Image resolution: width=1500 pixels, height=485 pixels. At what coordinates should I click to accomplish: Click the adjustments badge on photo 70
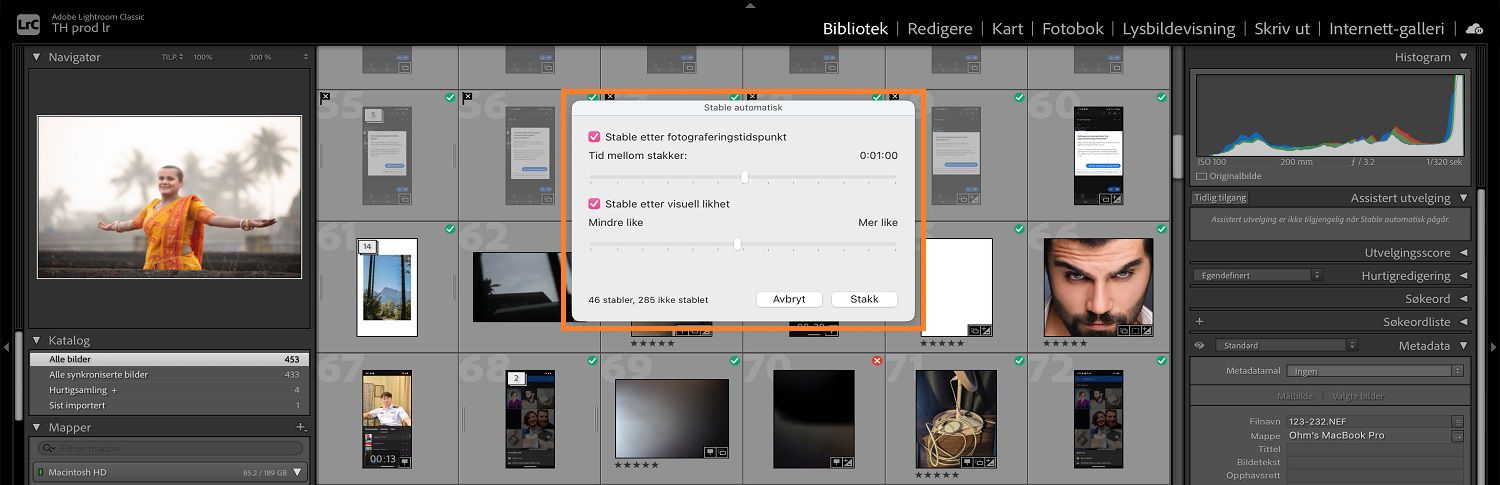point(848,462)
